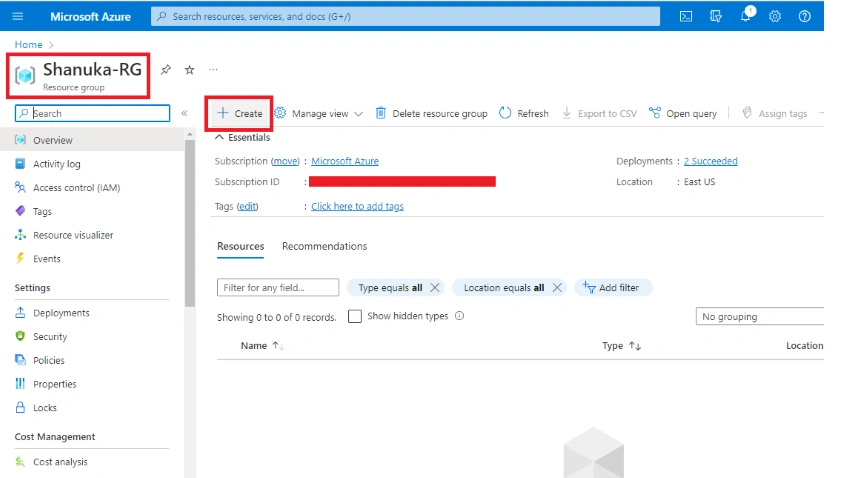Remove the Location equals all filter

coord(557,287)
